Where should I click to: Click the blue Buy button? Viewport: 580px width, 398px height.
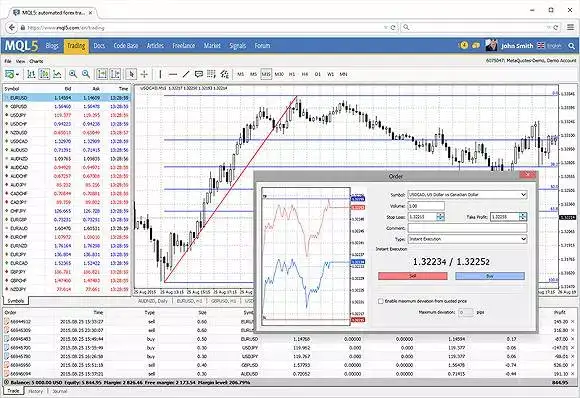(490, 276)
